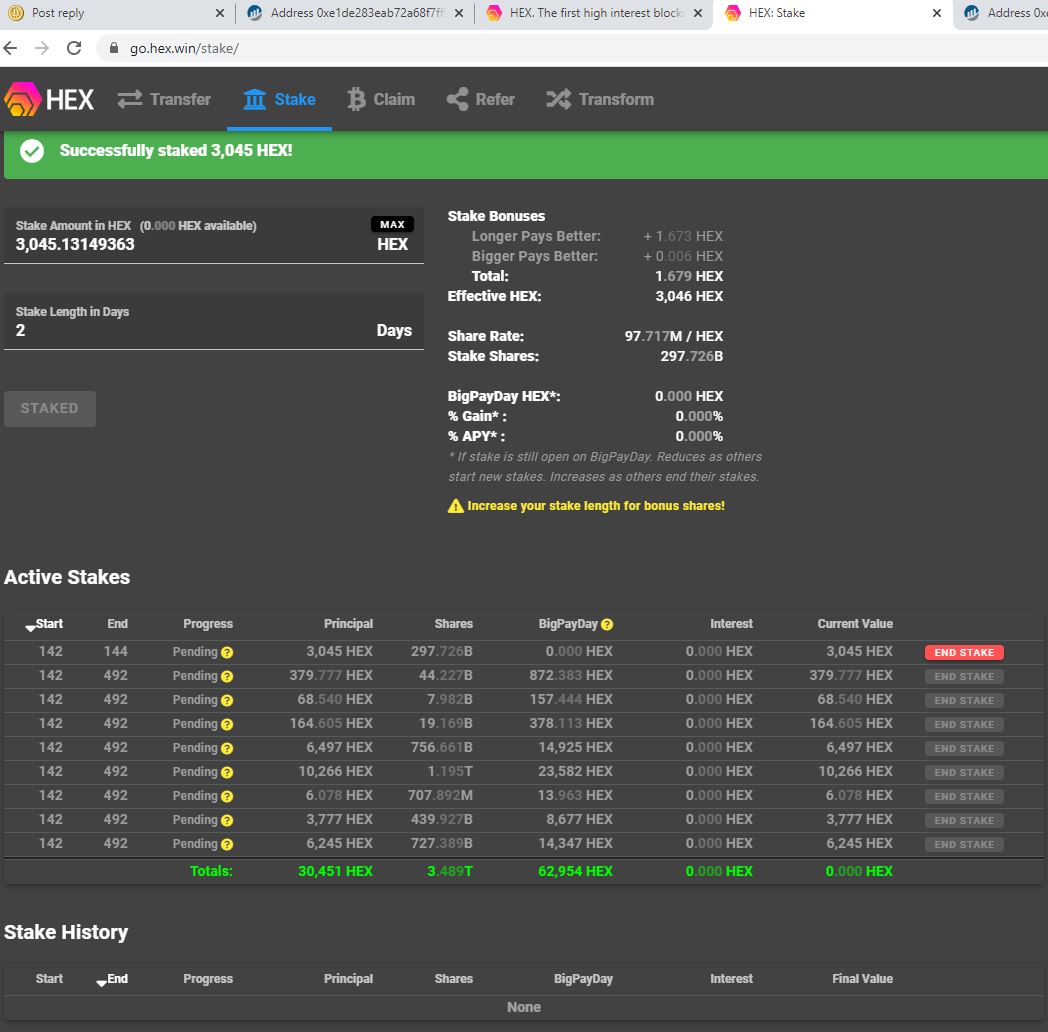Close the Address 0xe1de283eab72a68f7 tab

(x=458, y=13)
